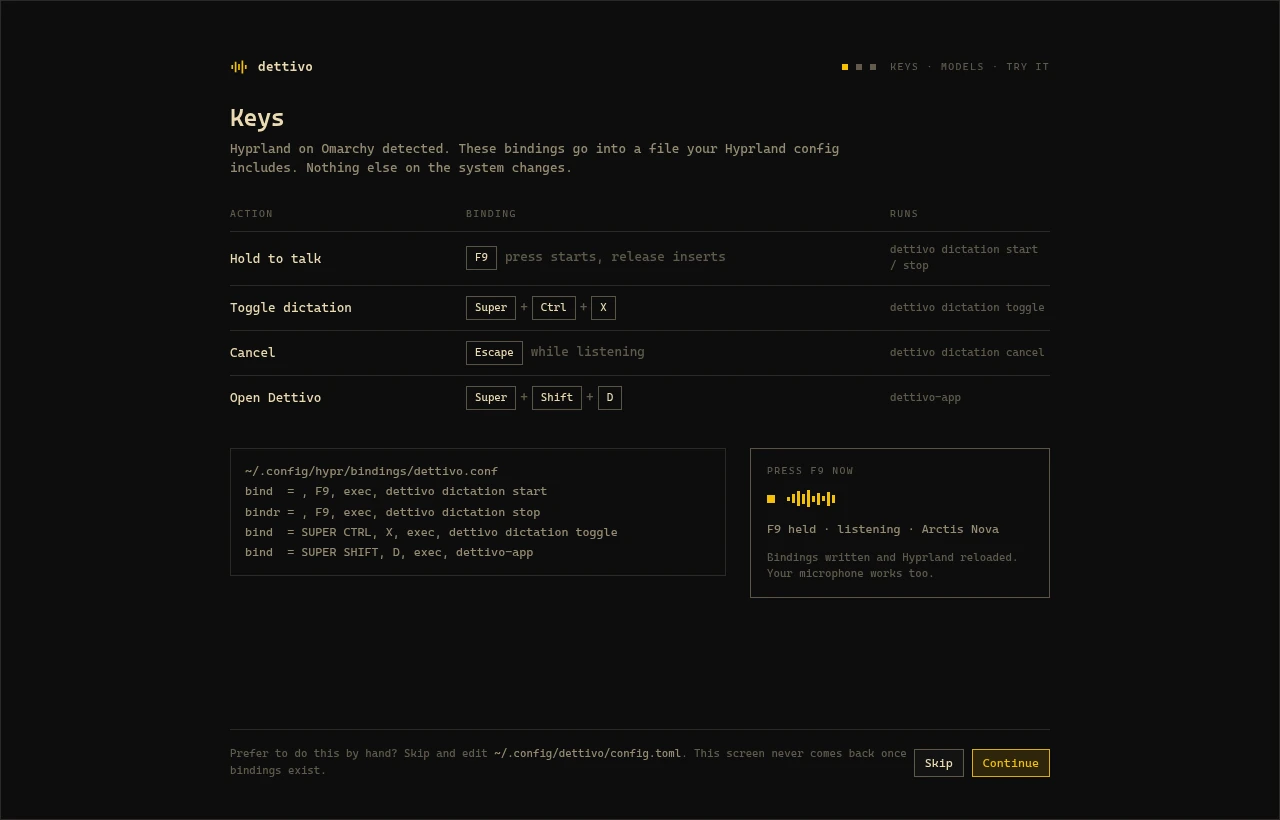Viewport: 1280px width, 820px height.
Task: Click the audio level waveform meter
Action: [x=811, y=499]
